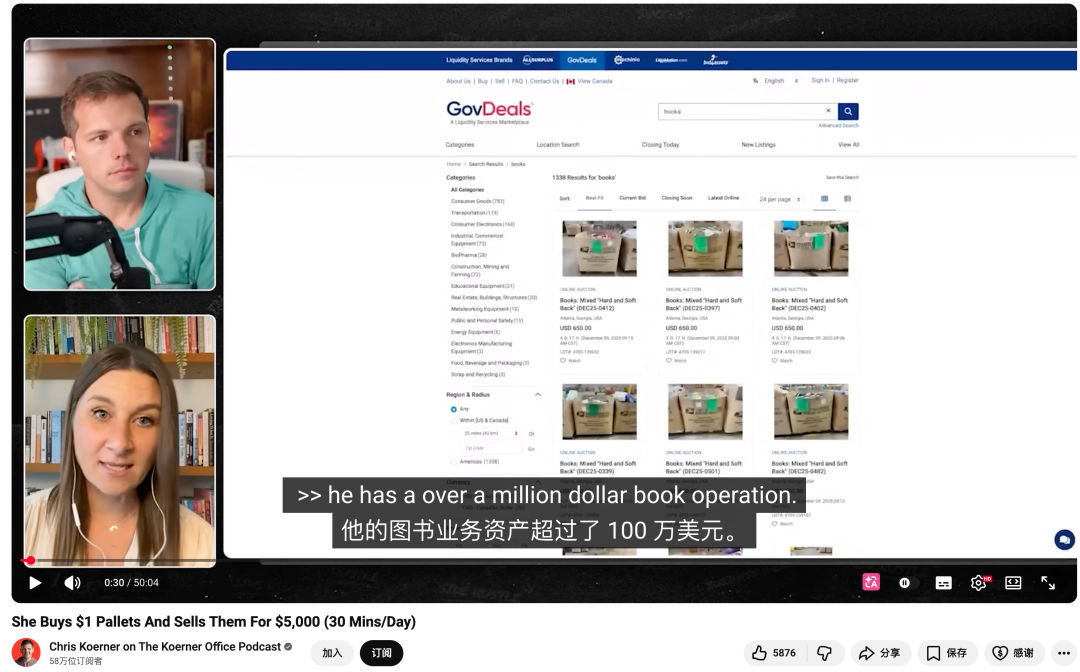Click the Register link

coord(847,81)
